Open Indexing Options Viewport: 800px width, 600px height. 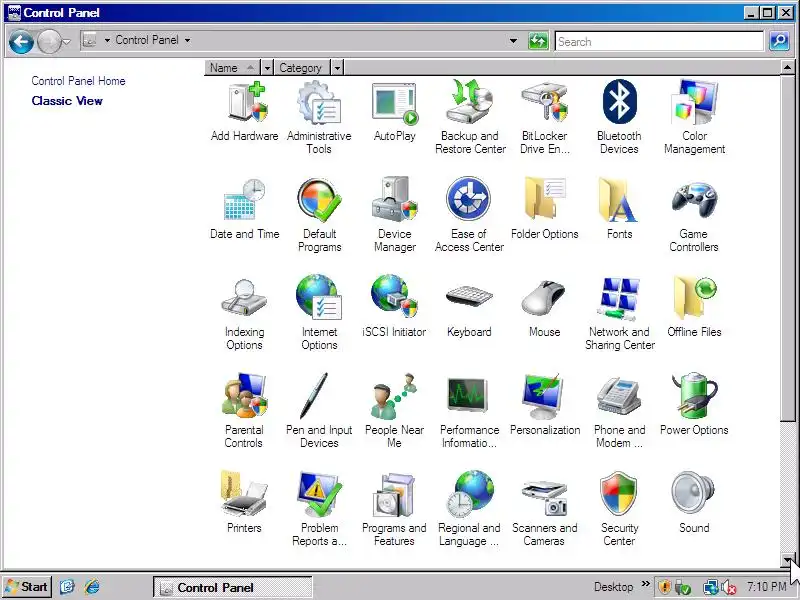coord(244,313)
